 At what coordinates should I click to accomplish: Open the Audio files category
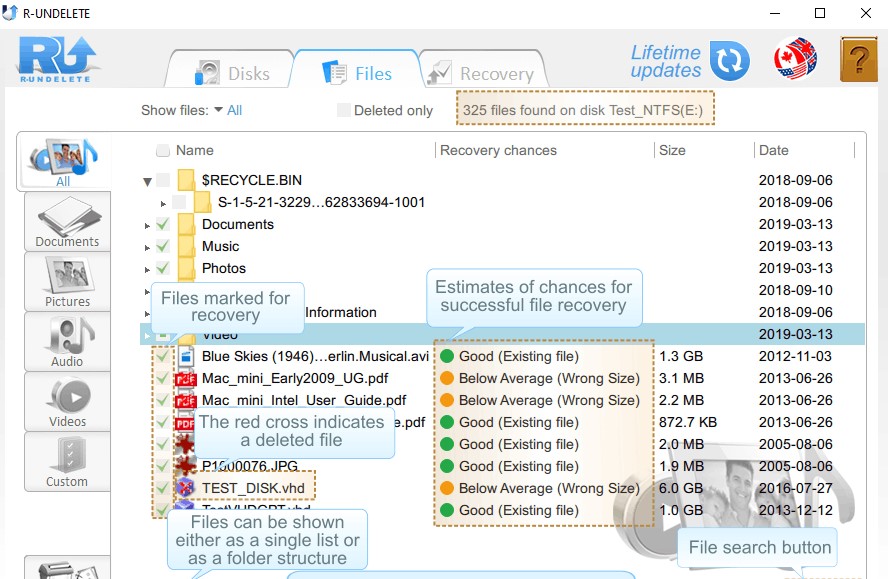coord(66,342)
